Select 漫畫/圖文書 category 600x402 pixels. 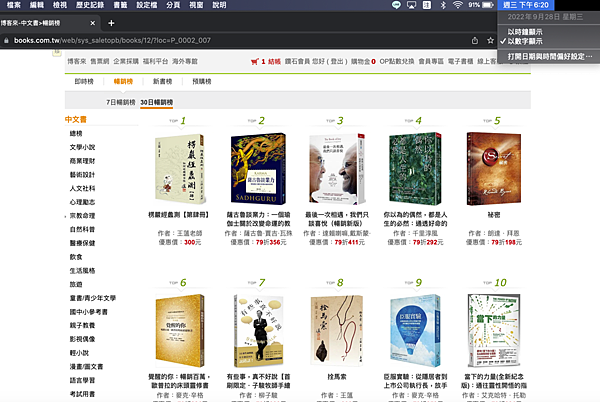[x=86, y=366]
